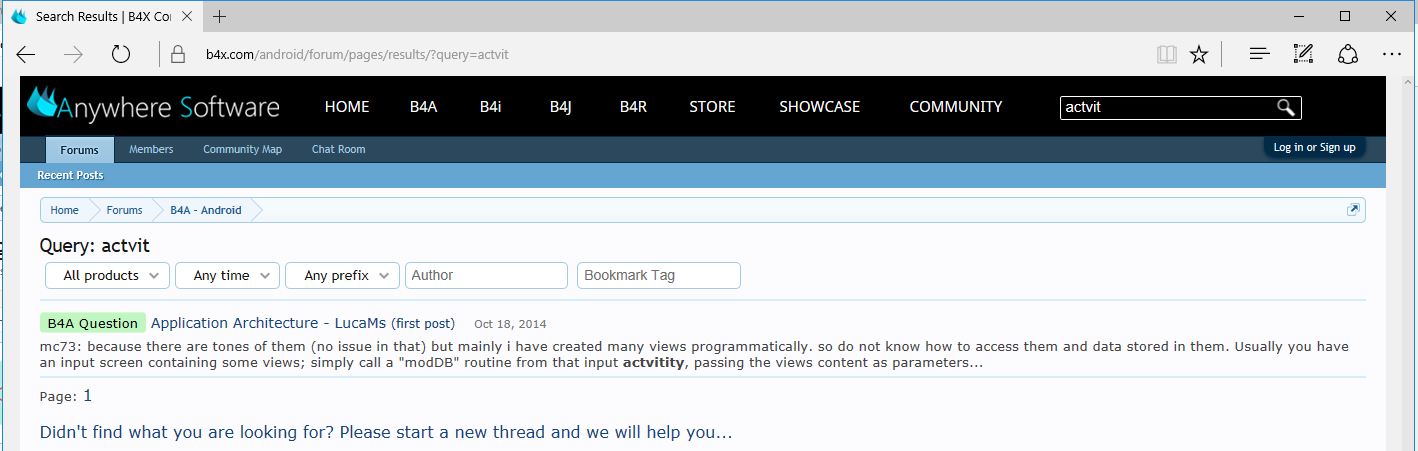Click the bold actvitity word in snippet
Viewport: 1418px width, 451px height.
[x=653, y=362]
